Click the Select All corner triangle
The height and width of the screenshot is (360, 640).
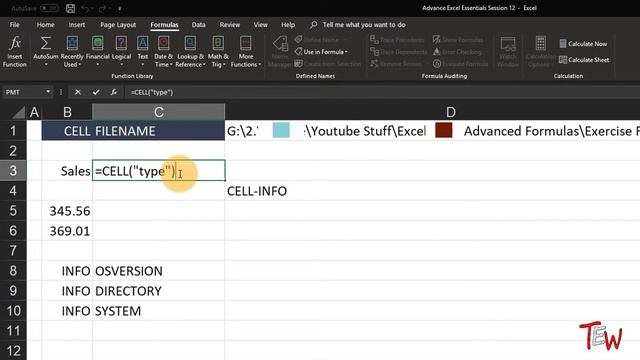[18, 112]
